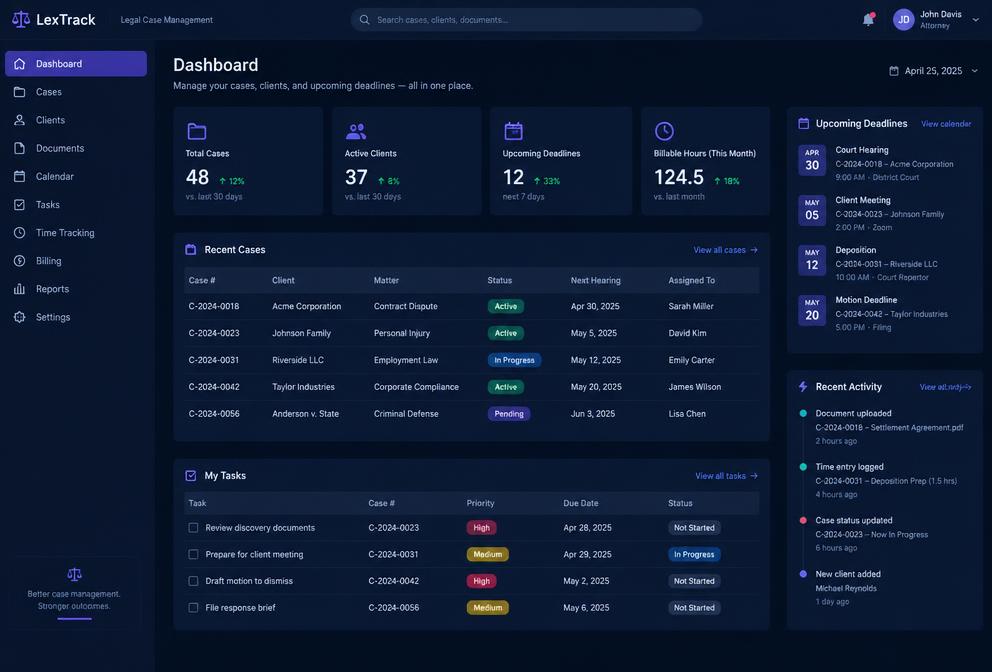
Task: Click the Upcoming Deadlines card calendar icon
Action: click(513, 131)
